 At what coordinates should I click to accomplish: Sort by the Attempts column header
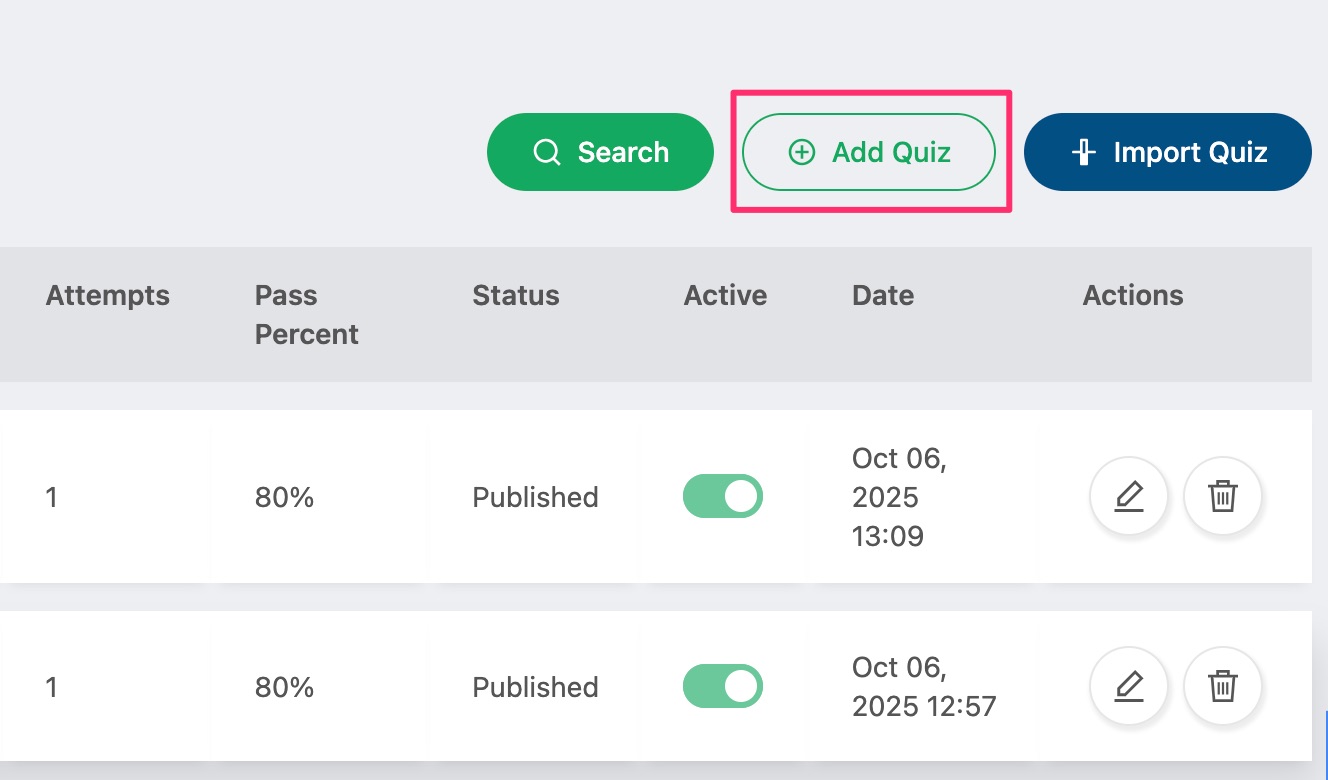[x=107, y=295]
